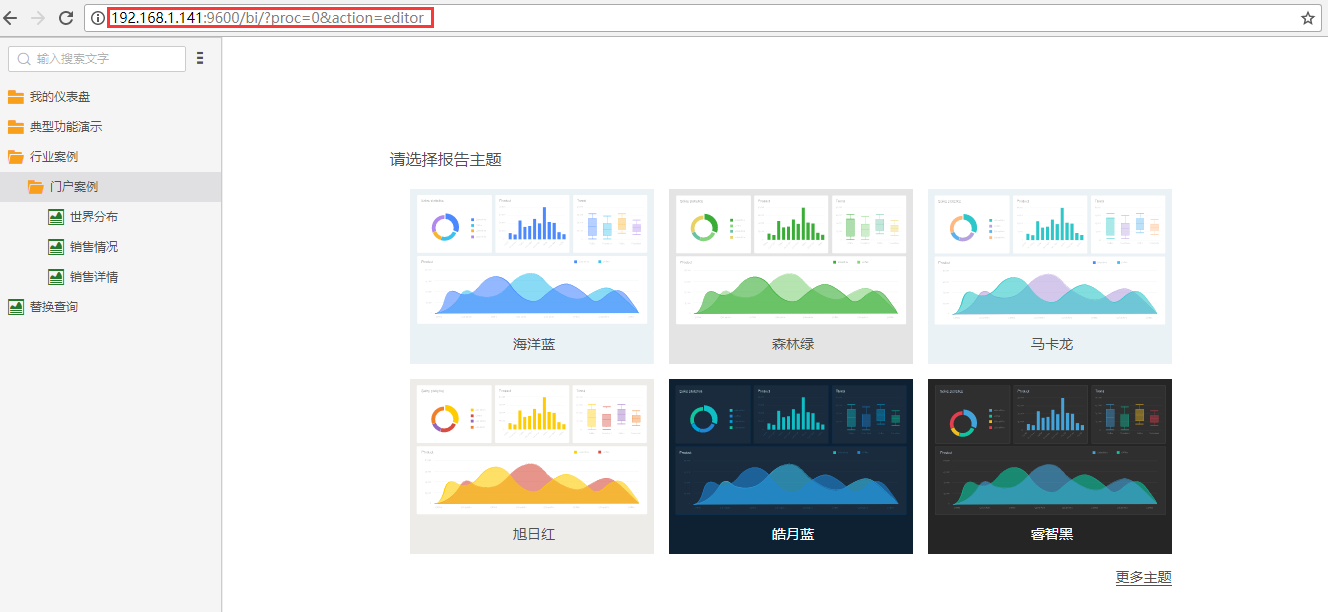Viewport: 1328px width, 612px height.
Task: Click the 睿智黑 theme label
Action: coord(1052,534)
